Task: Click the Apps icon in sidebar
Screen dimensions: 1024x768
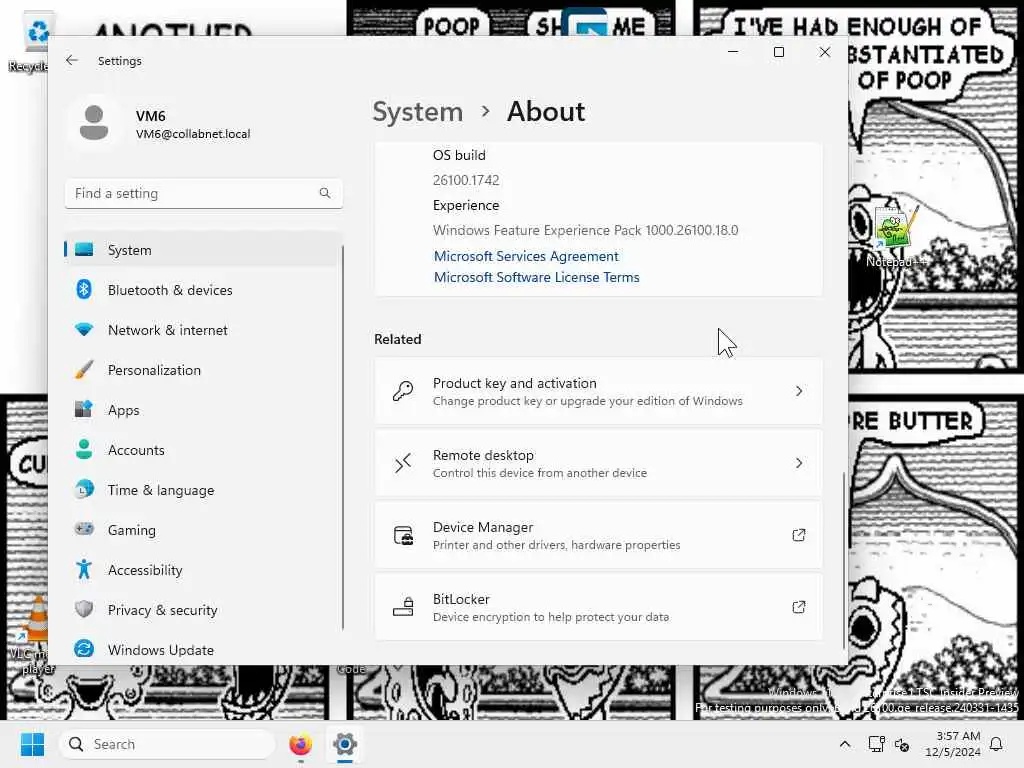Action: coord(84,409)
